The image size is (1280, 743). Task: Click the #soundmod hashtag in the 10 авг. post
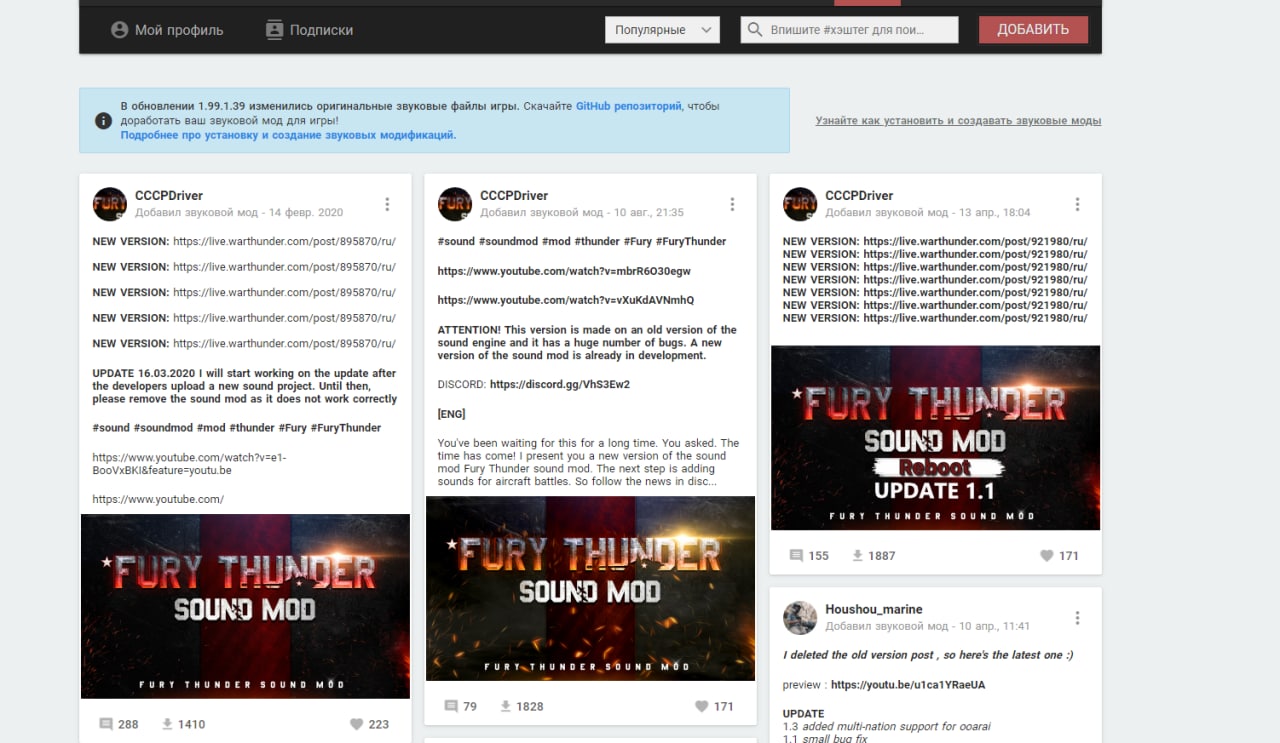click(508, 241)
